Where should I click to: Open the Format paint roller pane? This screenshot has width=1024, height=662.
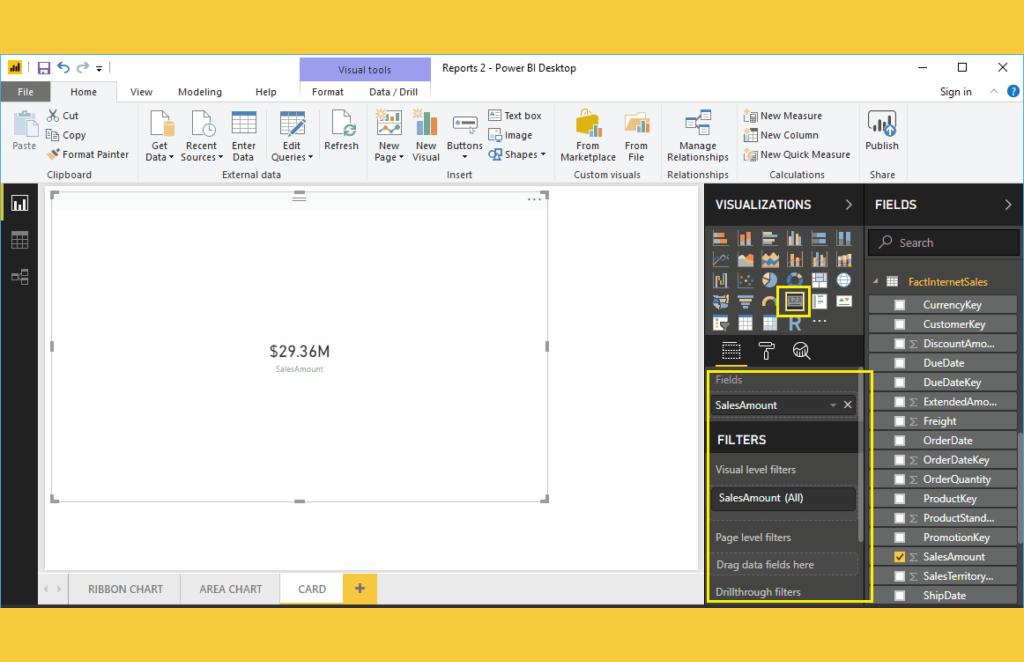[766, 351]
